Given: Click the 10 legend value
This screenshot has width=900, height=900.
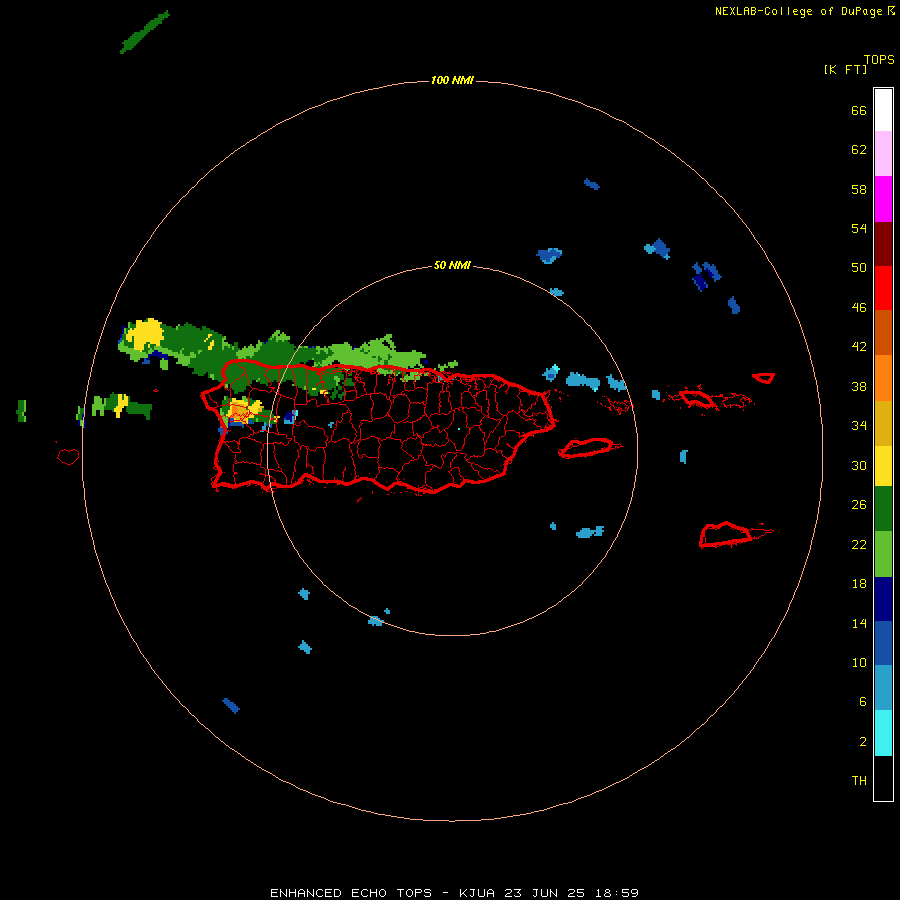Looking at the screenshot, I should pyautogui.click(x=859, y=662).
